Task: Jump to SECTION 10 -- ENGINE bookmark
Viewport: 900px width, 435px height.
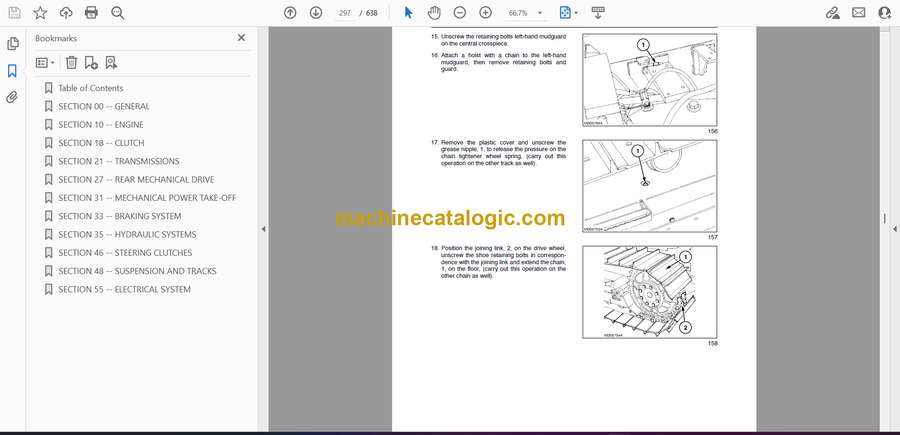Action: tap(101, 125)
